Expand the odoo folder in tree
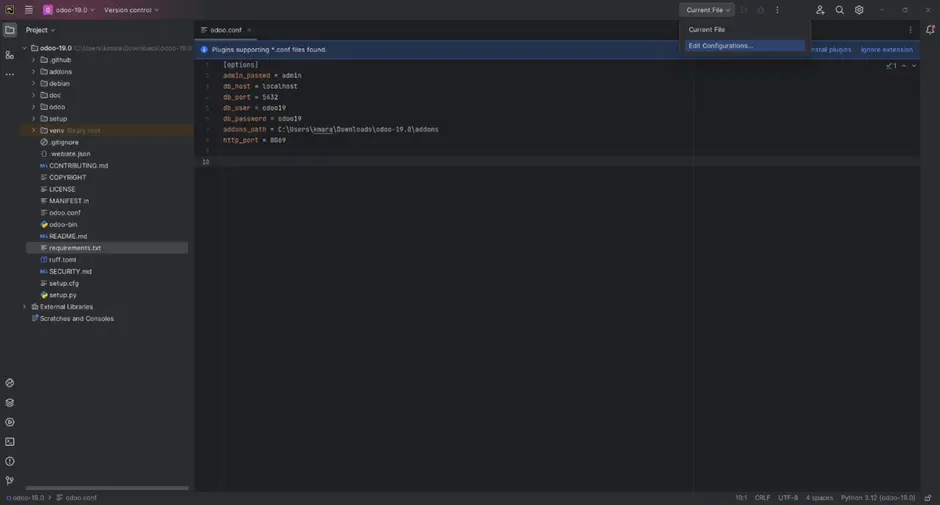This screenshot has width=940, height=505. click(34, 107)
